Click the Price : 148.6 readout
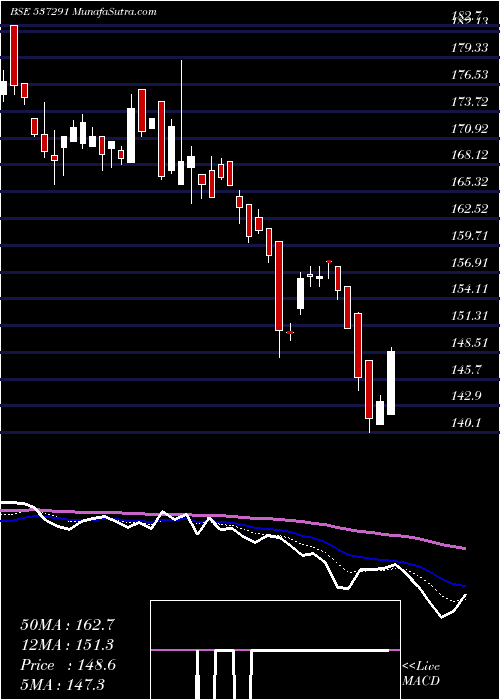This screenshot has width=500, height=700. tap(68, 665)
